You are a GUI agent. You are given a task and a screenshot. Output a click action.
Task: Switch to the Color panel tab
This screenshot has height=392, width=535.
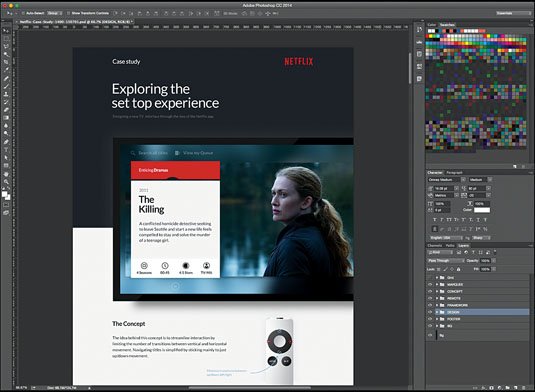tap(432, 25)
